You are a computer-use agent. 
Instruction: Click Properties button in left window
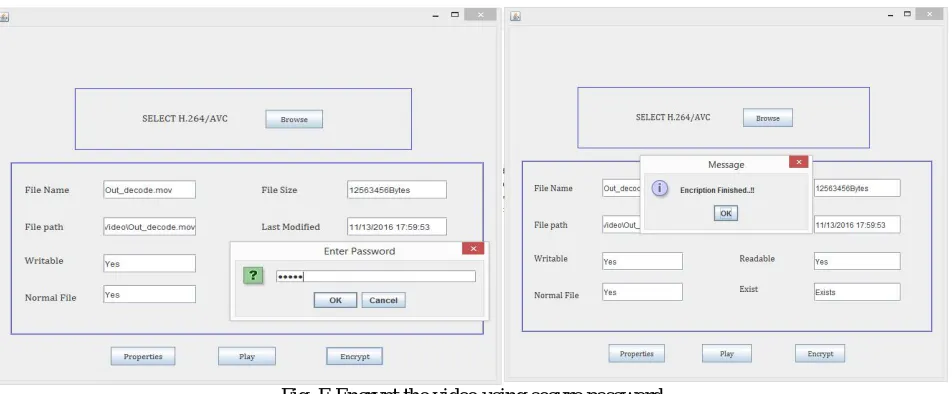pos(143,356)
